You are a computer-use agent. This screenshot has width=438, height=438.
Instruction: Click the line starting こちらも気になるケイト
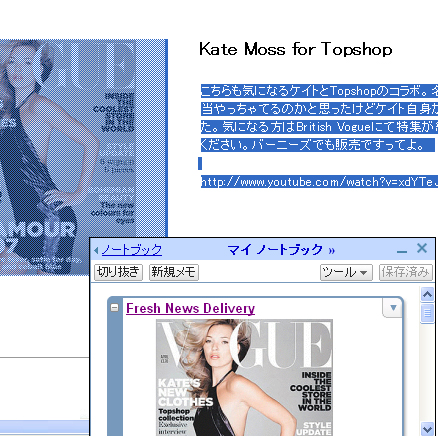coord(319,91)
